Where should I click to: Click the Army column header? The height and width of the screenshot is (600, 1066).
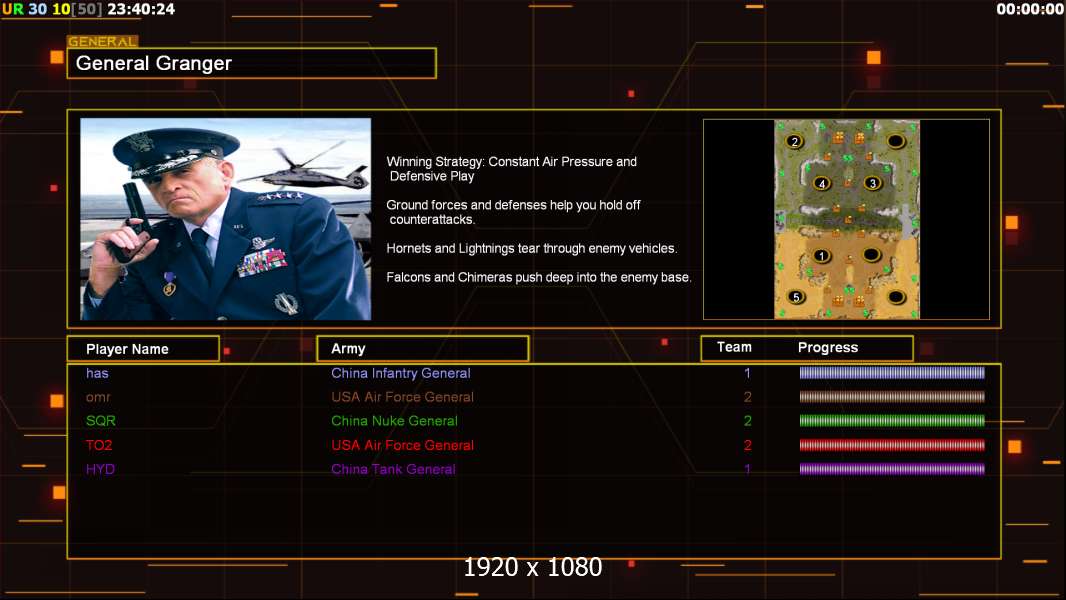click(x=422, y=349)
